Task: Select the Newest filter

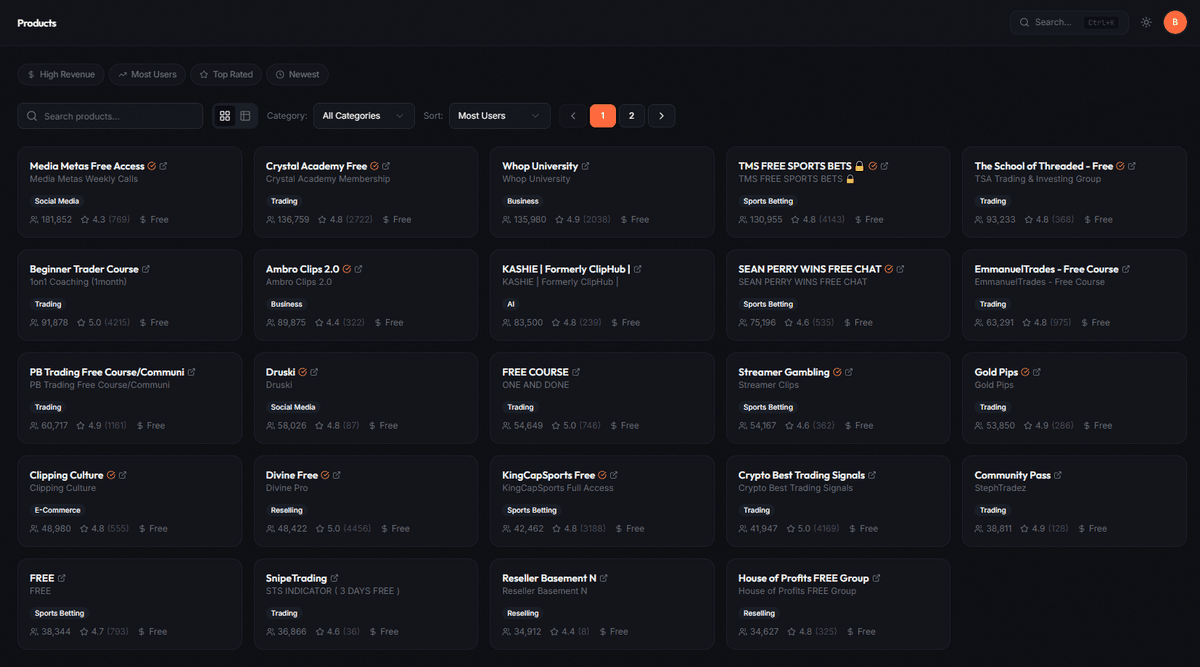Action: 297,74
